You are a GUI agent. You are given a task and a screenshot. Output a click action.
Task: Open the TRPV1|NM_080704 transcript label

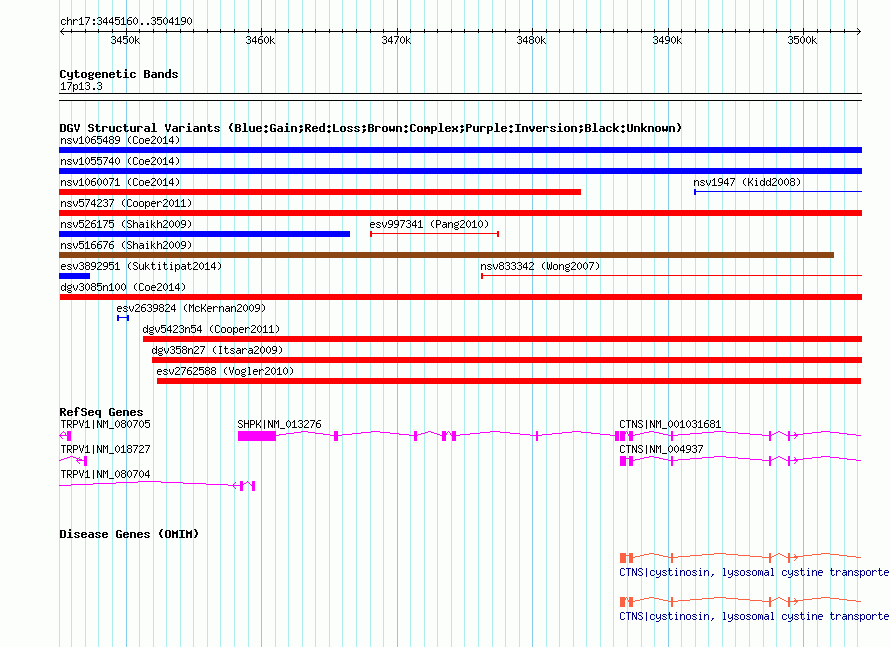[x=106, y=474]
